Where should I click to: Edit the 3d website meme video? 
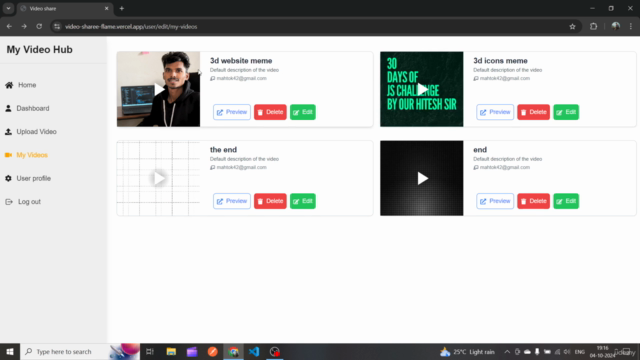point(302,112)
